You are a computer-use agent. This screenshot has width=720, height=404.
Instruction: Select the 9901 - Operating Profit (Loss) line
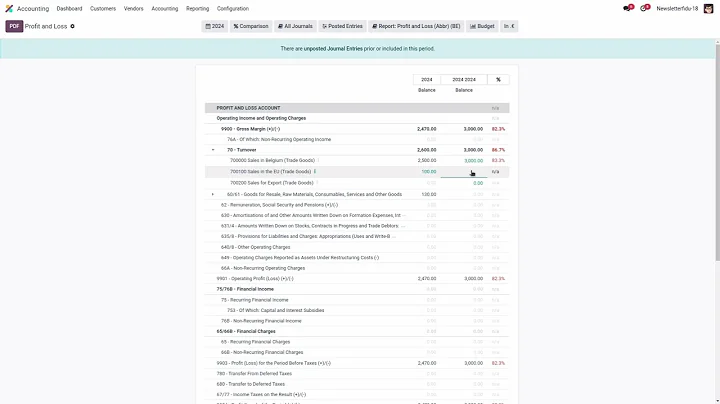point(357,279)
